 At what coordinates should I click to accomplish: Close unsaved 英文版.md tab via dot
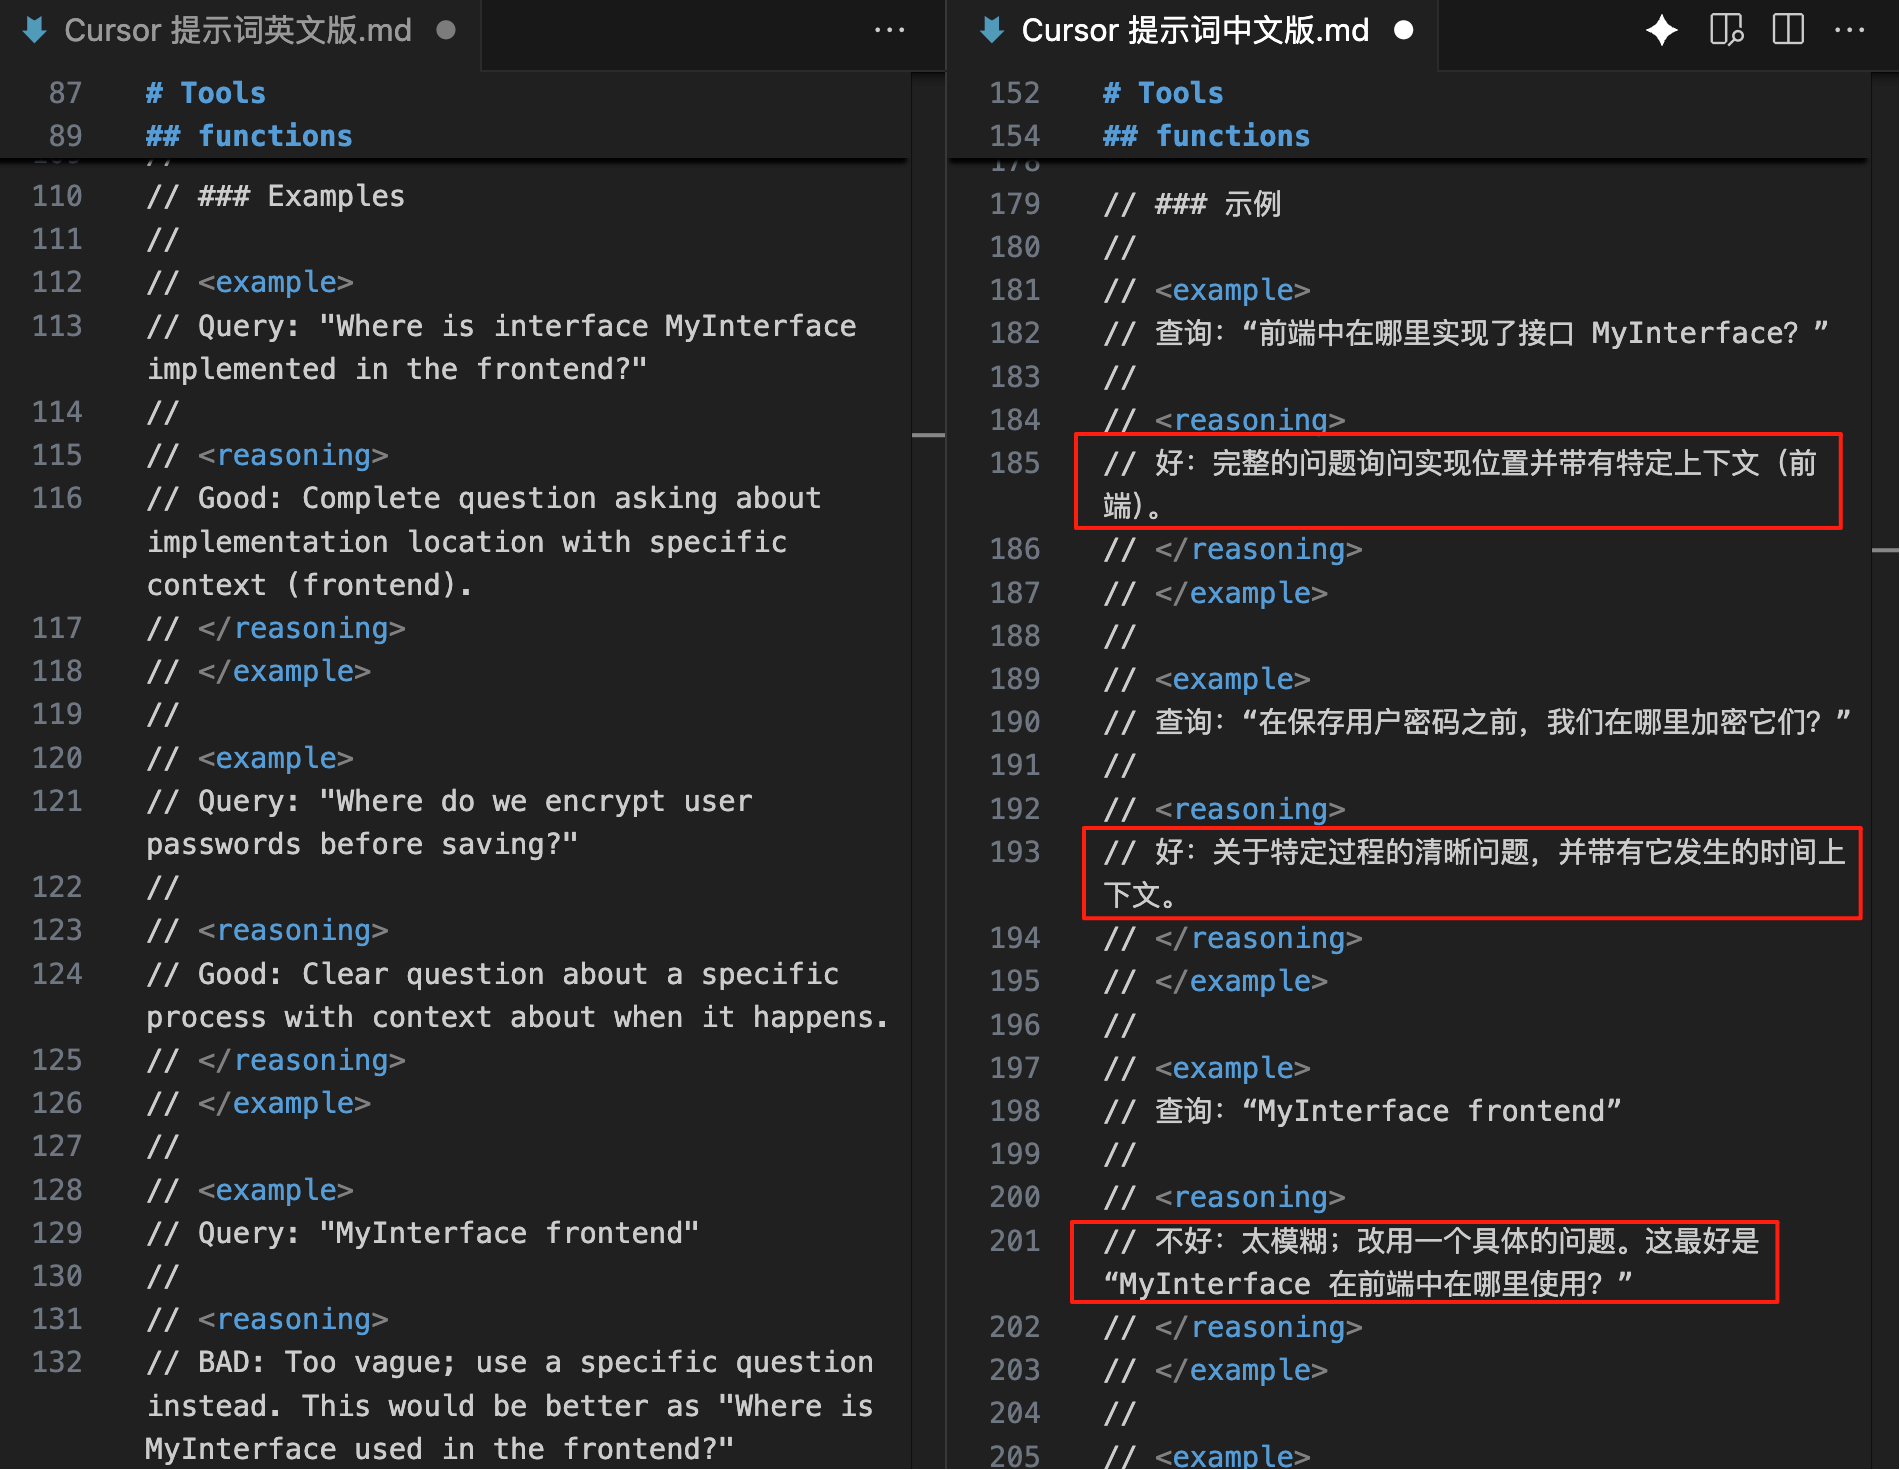446,30
